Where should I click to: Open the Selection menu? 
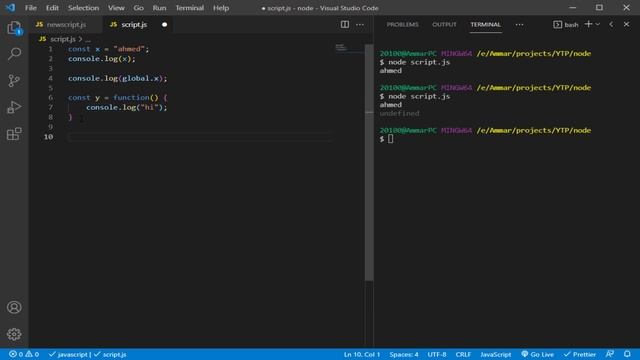point(83,8)
